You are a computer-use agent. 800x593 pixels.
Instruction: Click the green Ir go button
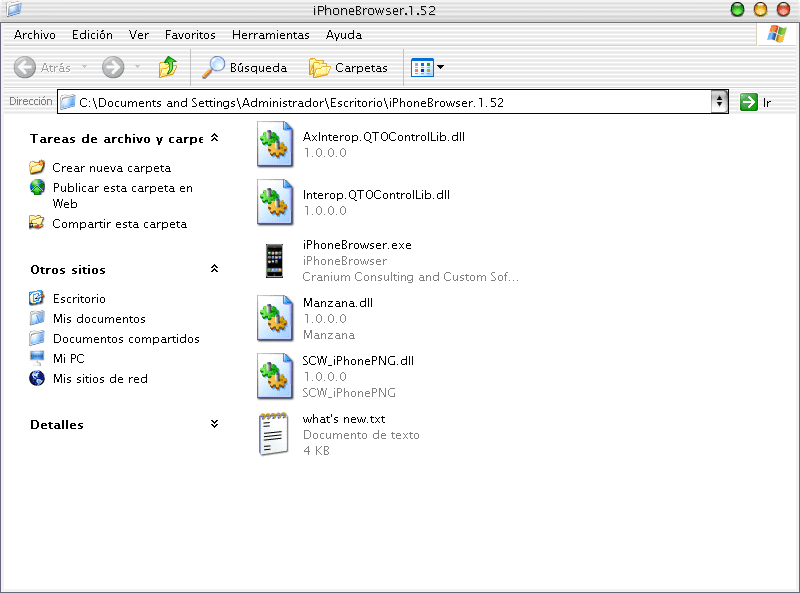click(756, 102)
